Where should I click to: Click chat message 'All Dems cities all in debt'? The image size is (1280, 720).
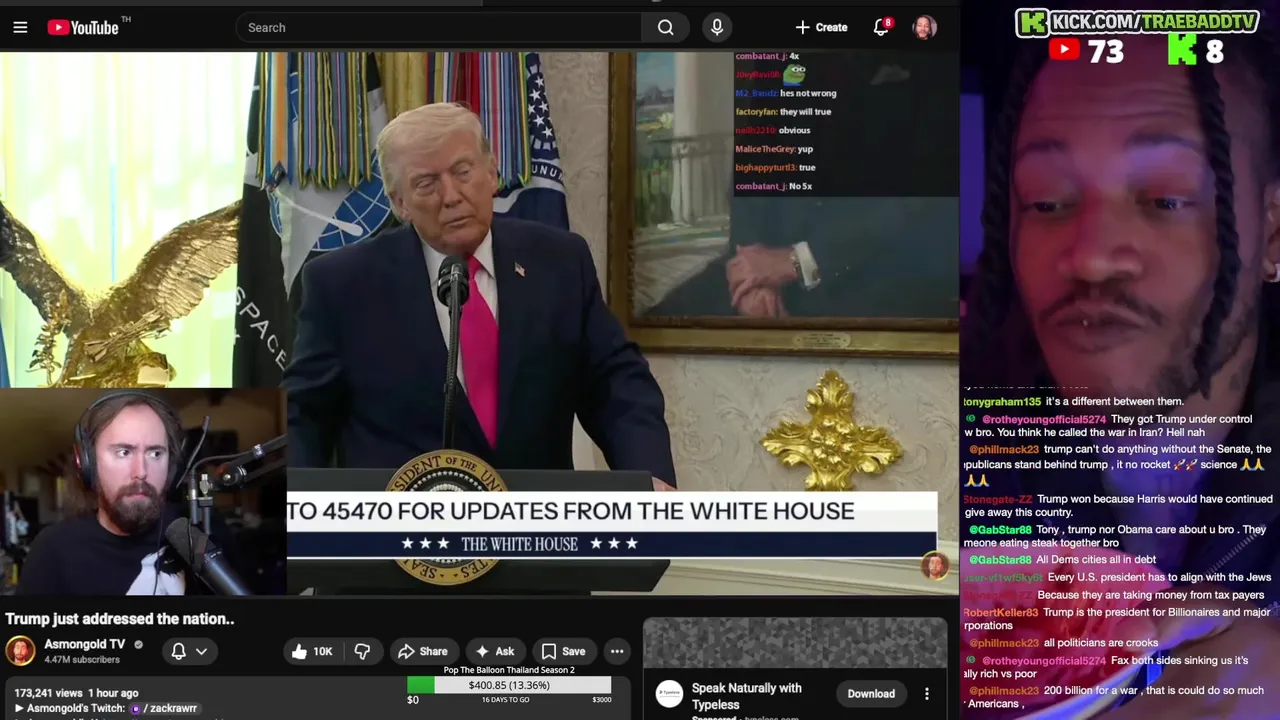[x=1096, y=560]
